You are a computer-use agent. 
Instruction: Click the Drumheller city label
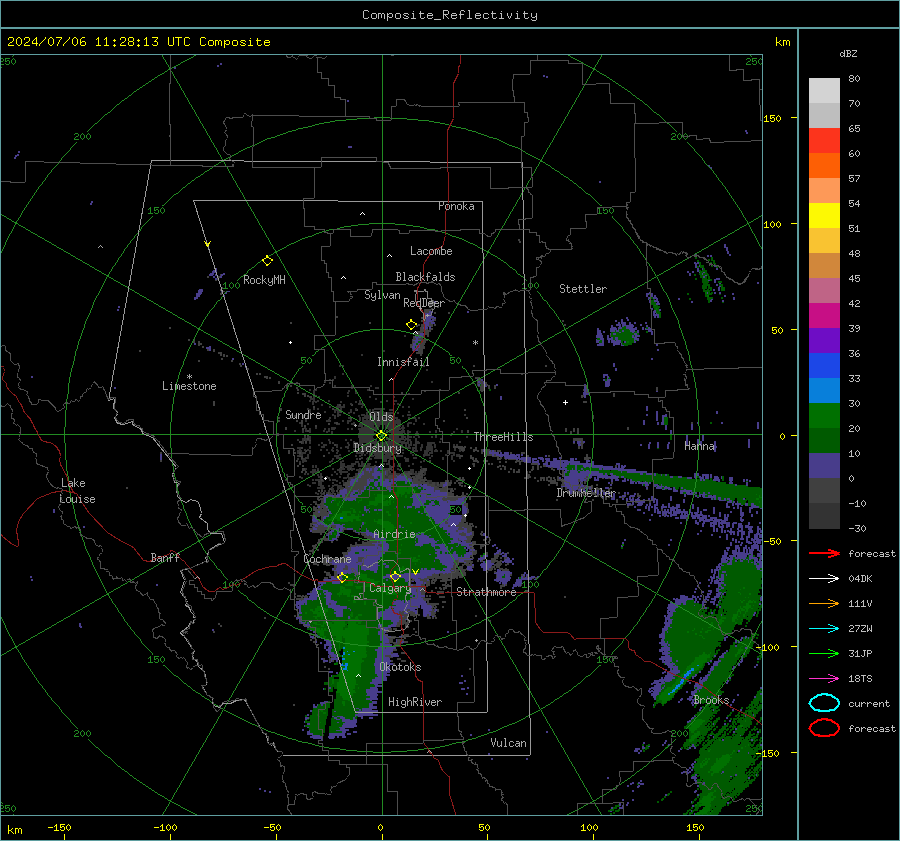pos(586,493)
